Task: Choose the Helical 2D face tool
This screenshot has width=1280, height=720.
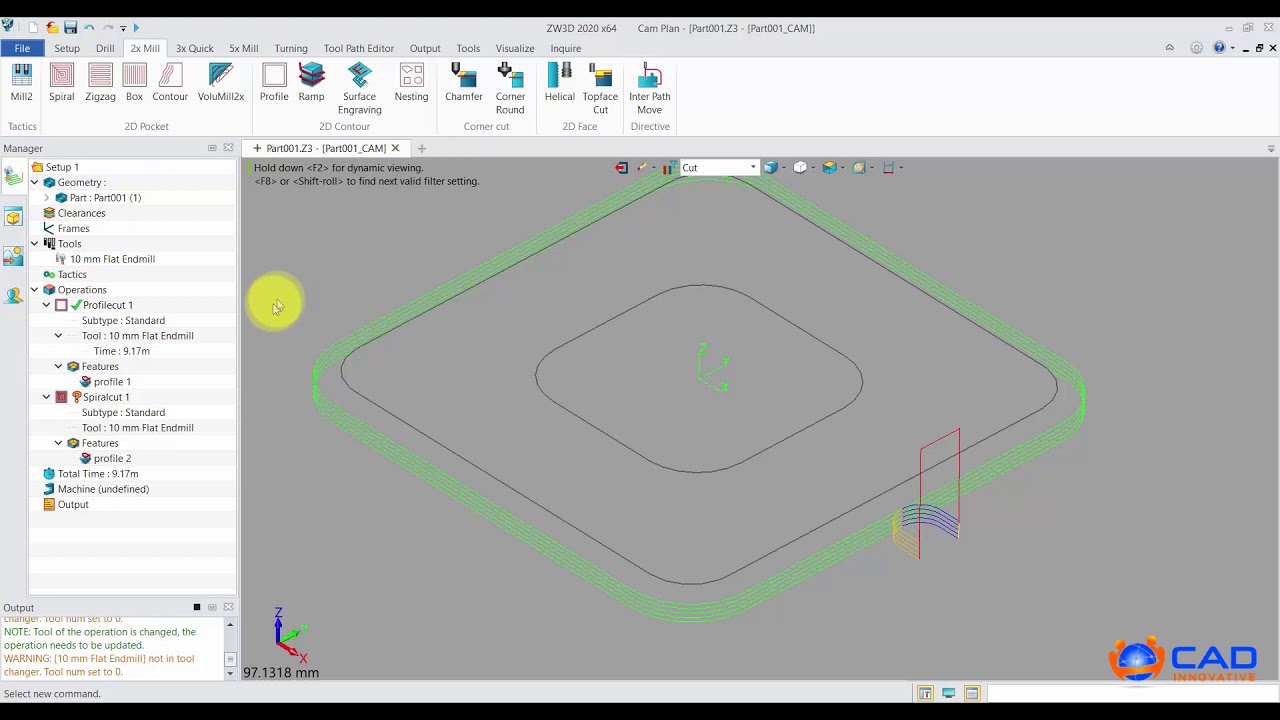Action: (x=560, y=82)
